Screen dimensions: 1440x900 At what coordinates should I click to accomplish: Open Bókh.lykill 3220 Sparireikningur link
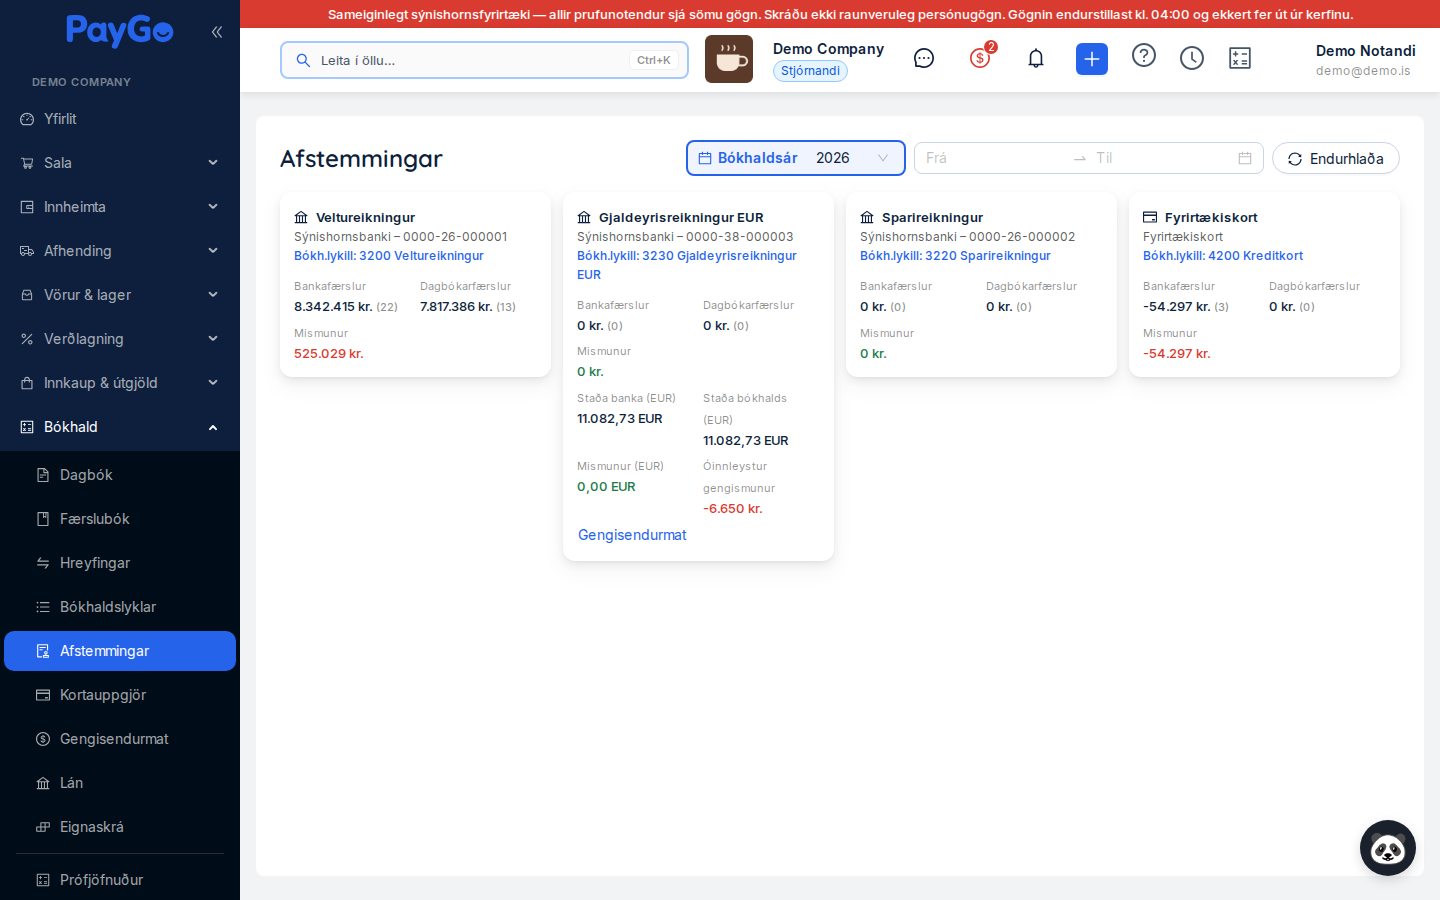955,256
